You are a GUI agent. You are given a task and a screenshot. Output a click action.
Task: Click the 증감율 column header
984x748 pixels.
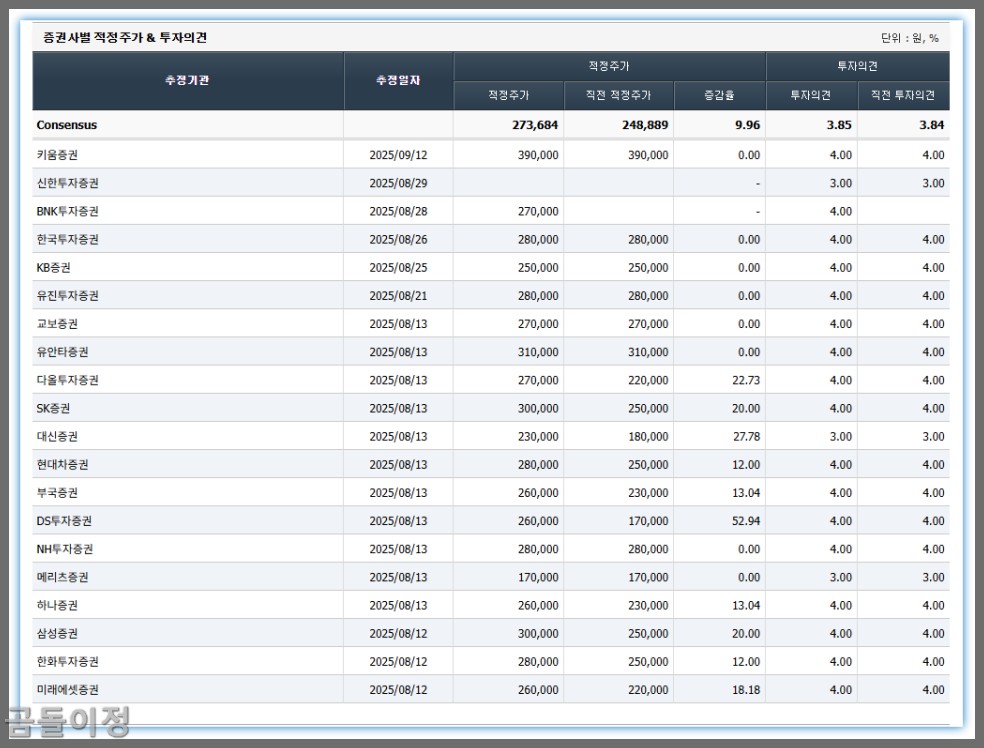click(x=719, y=95)
